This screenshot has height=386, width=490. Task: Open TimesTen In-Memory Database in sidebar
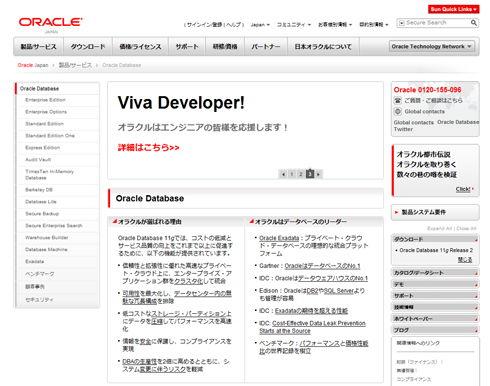(x=49, y=175)
